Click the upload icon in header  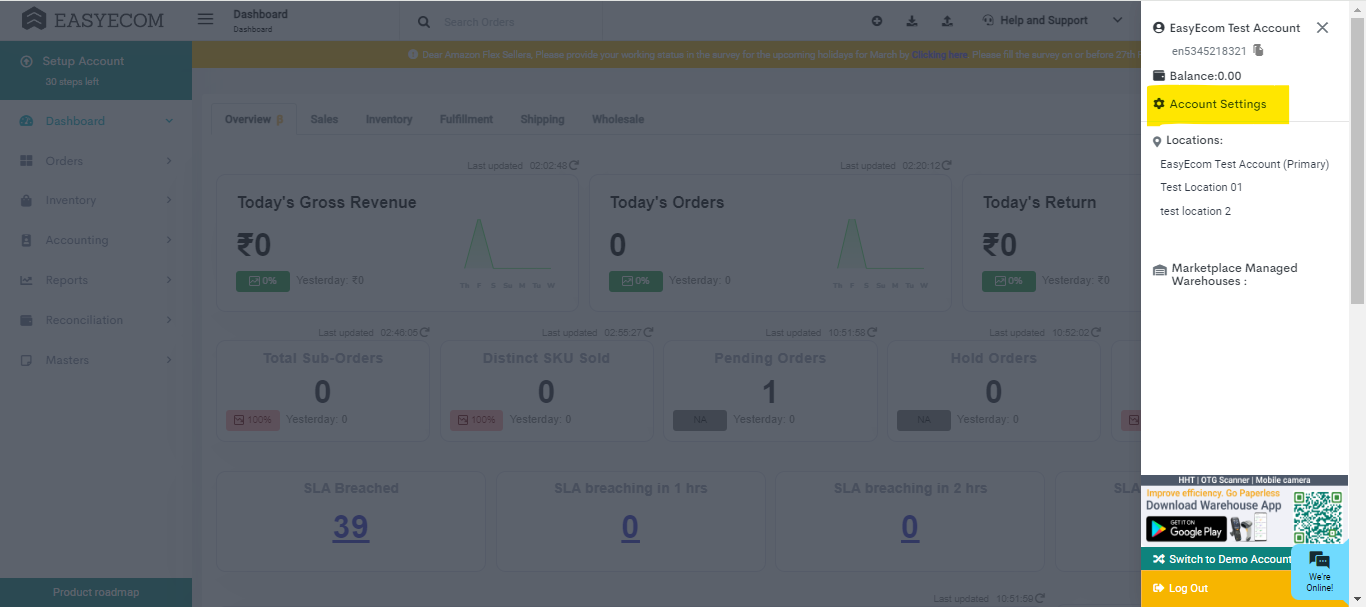click(x=947, y=21)
